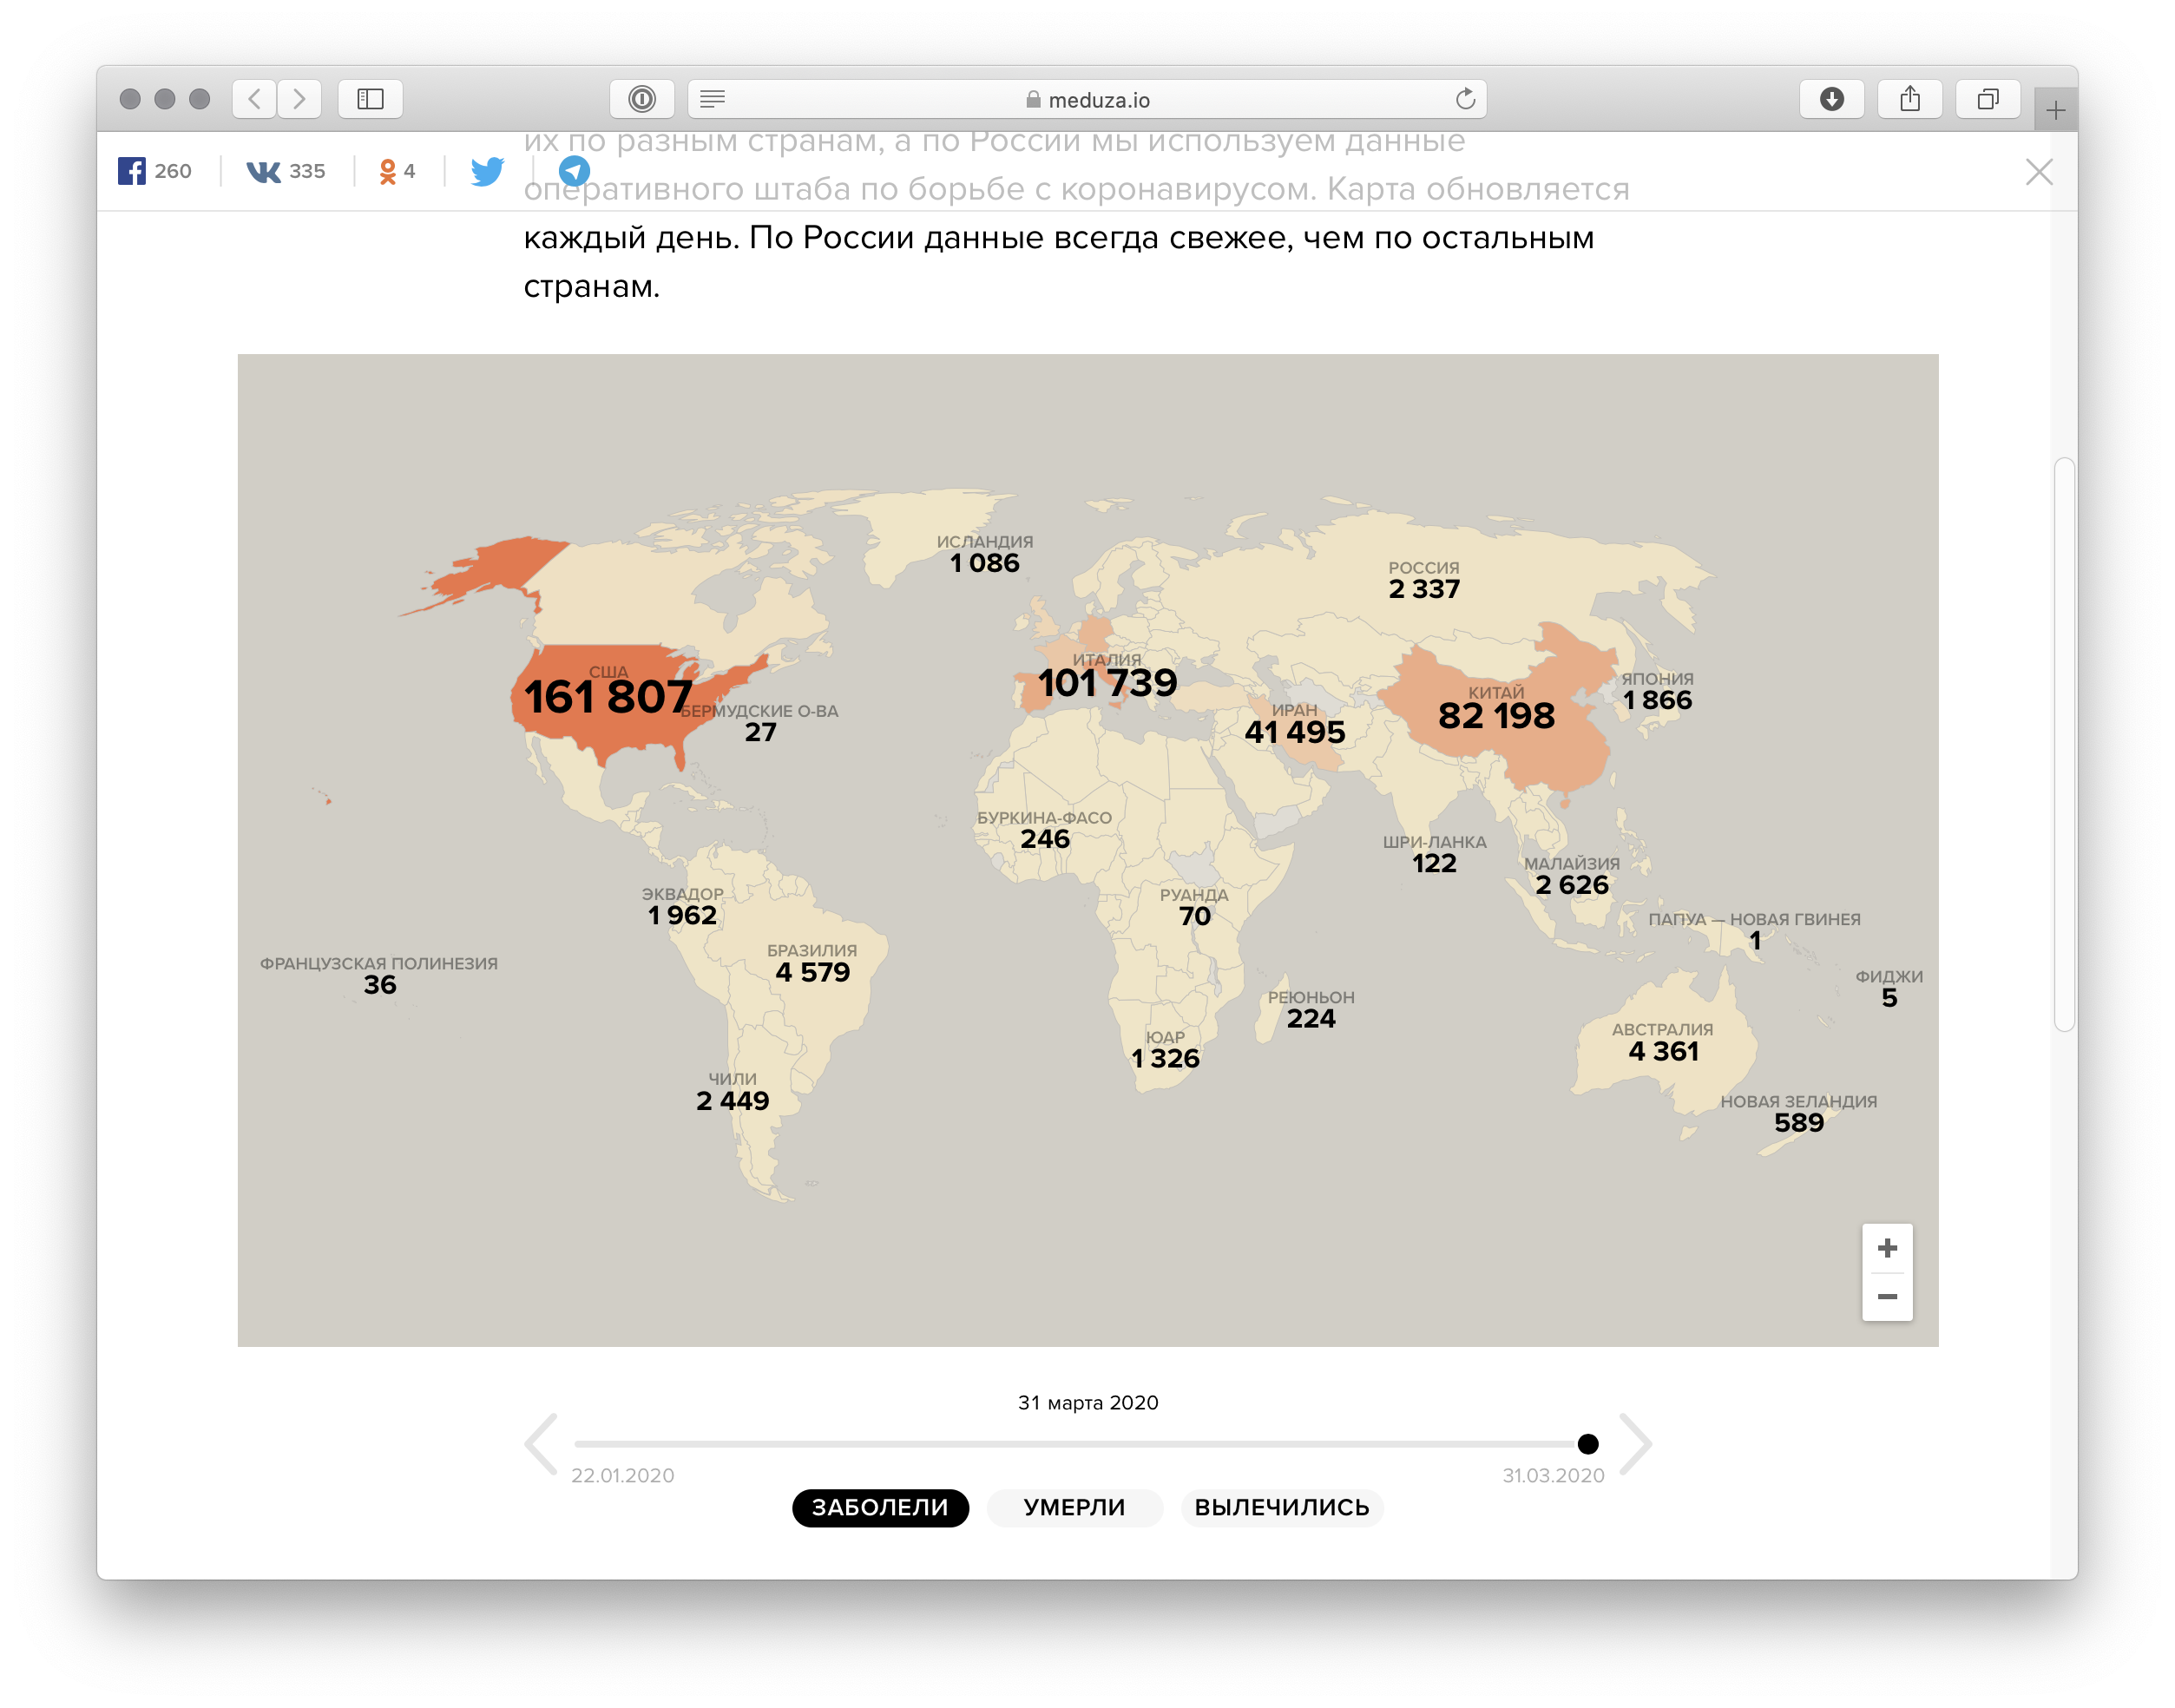Image resolution: width=2175 pixels, height=1708 pixels.
Task: Click the Twitter bird icon
Action: click(x=487, y=171)
